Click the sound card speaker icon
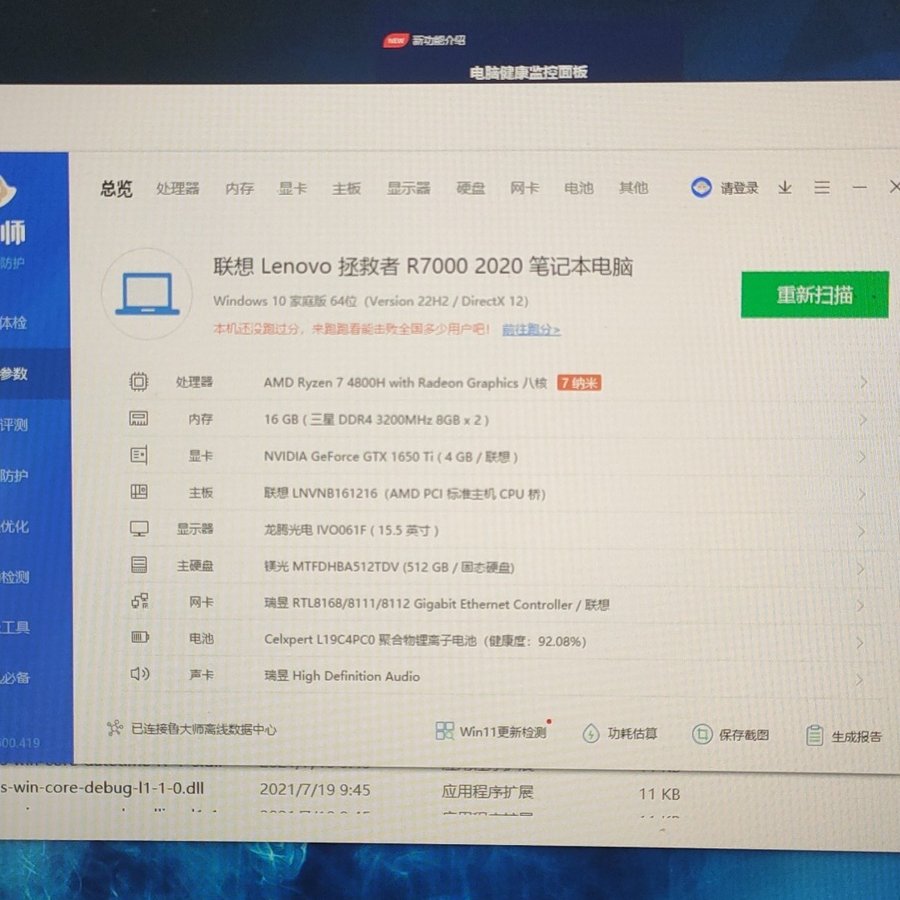Image resolution: width=900 pixels, height=900 pixels. click(x=140, y=675)
